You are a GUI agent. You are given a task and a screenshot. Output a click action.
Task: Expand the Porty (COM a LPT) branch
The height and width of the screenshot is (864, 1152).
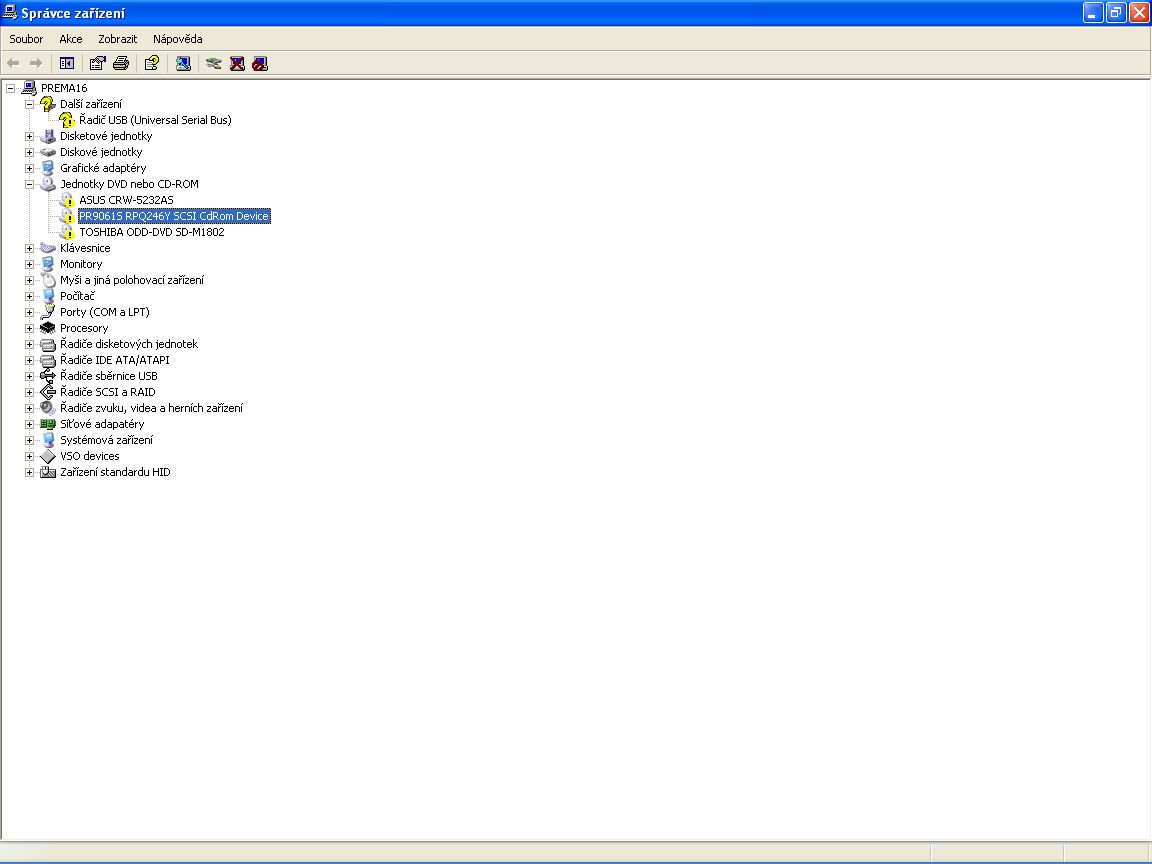pos(29,312)
